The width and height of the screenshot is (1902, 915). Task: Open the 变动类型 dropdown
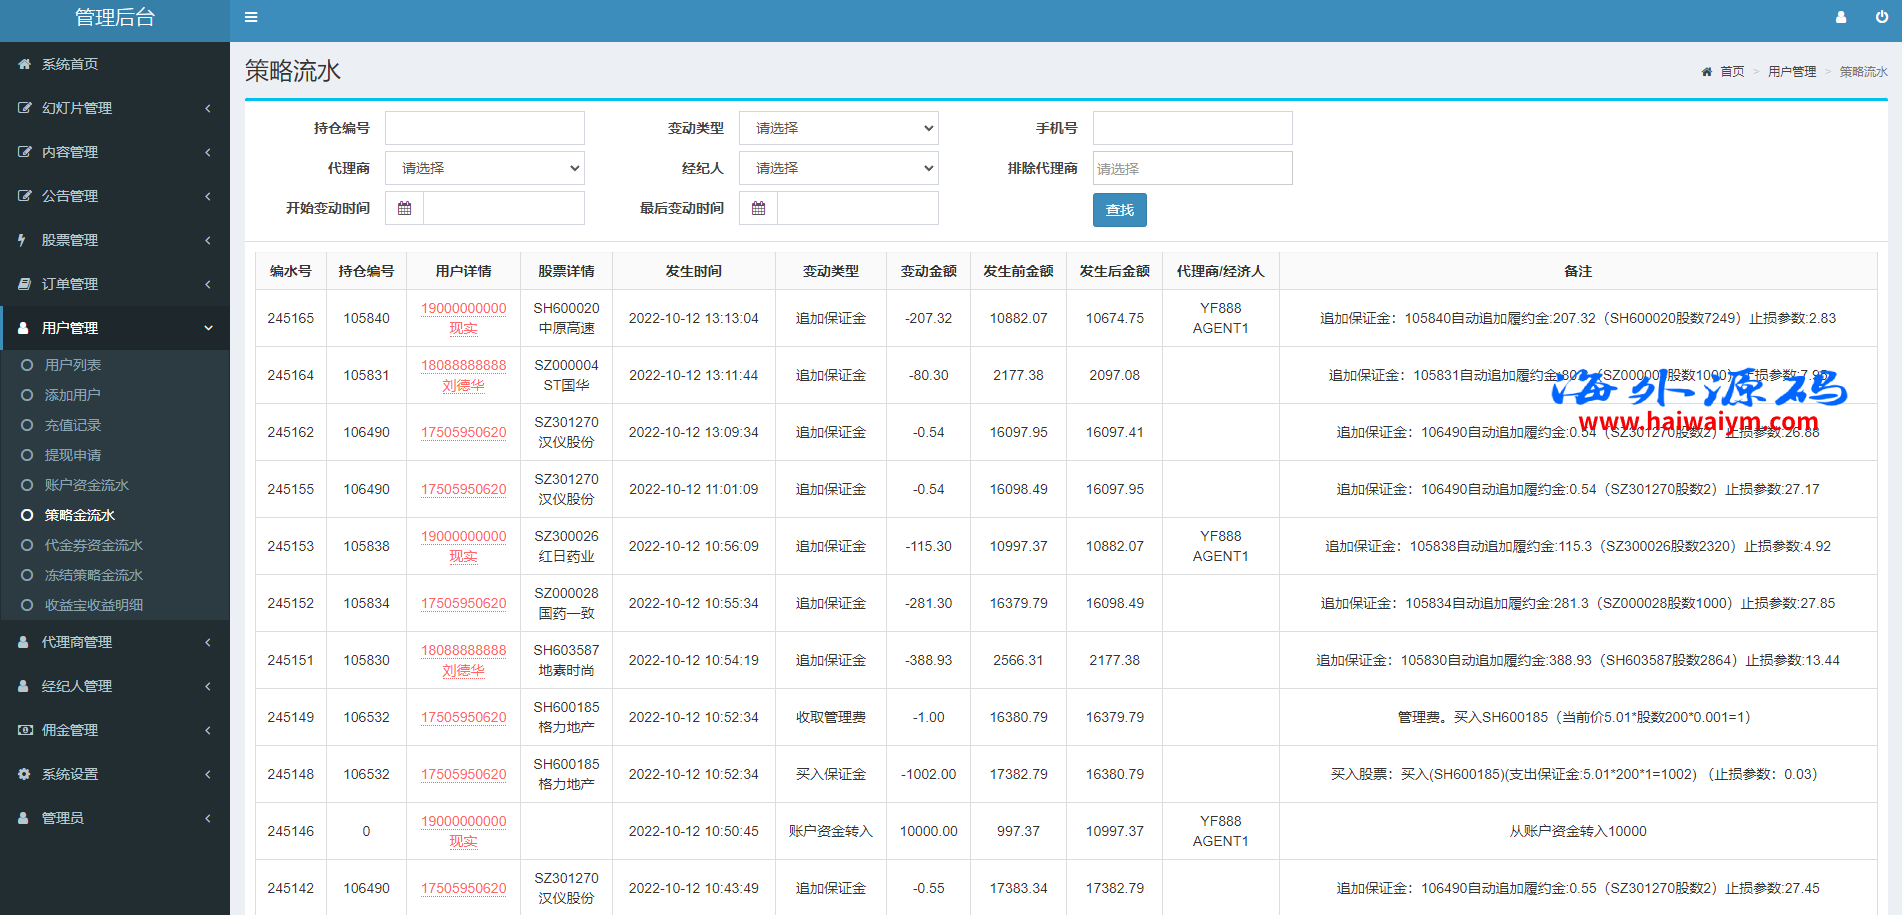click(x=838, y=128)
